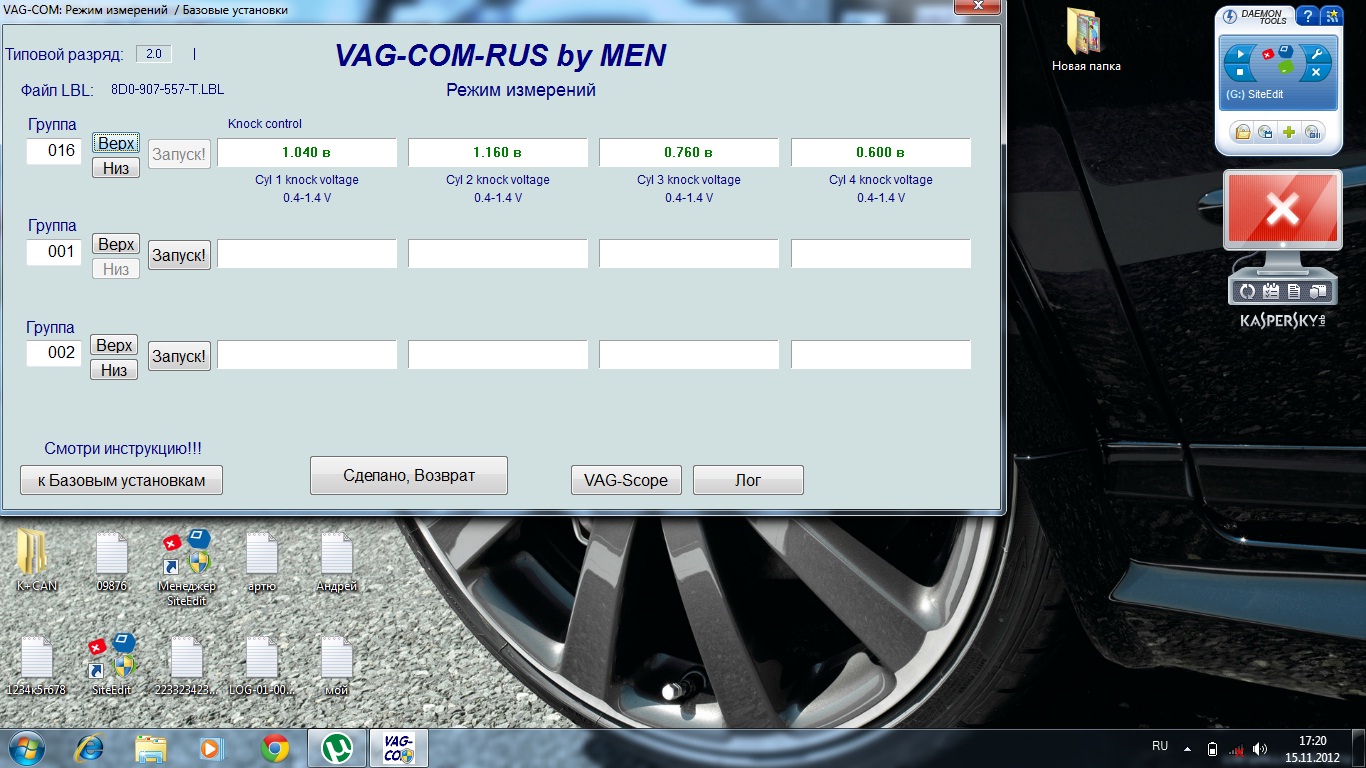The width and height of the screenshot is (1366, 768).
Task: Click the Daemon Tools wrench settings icon
Action: 1316,55
